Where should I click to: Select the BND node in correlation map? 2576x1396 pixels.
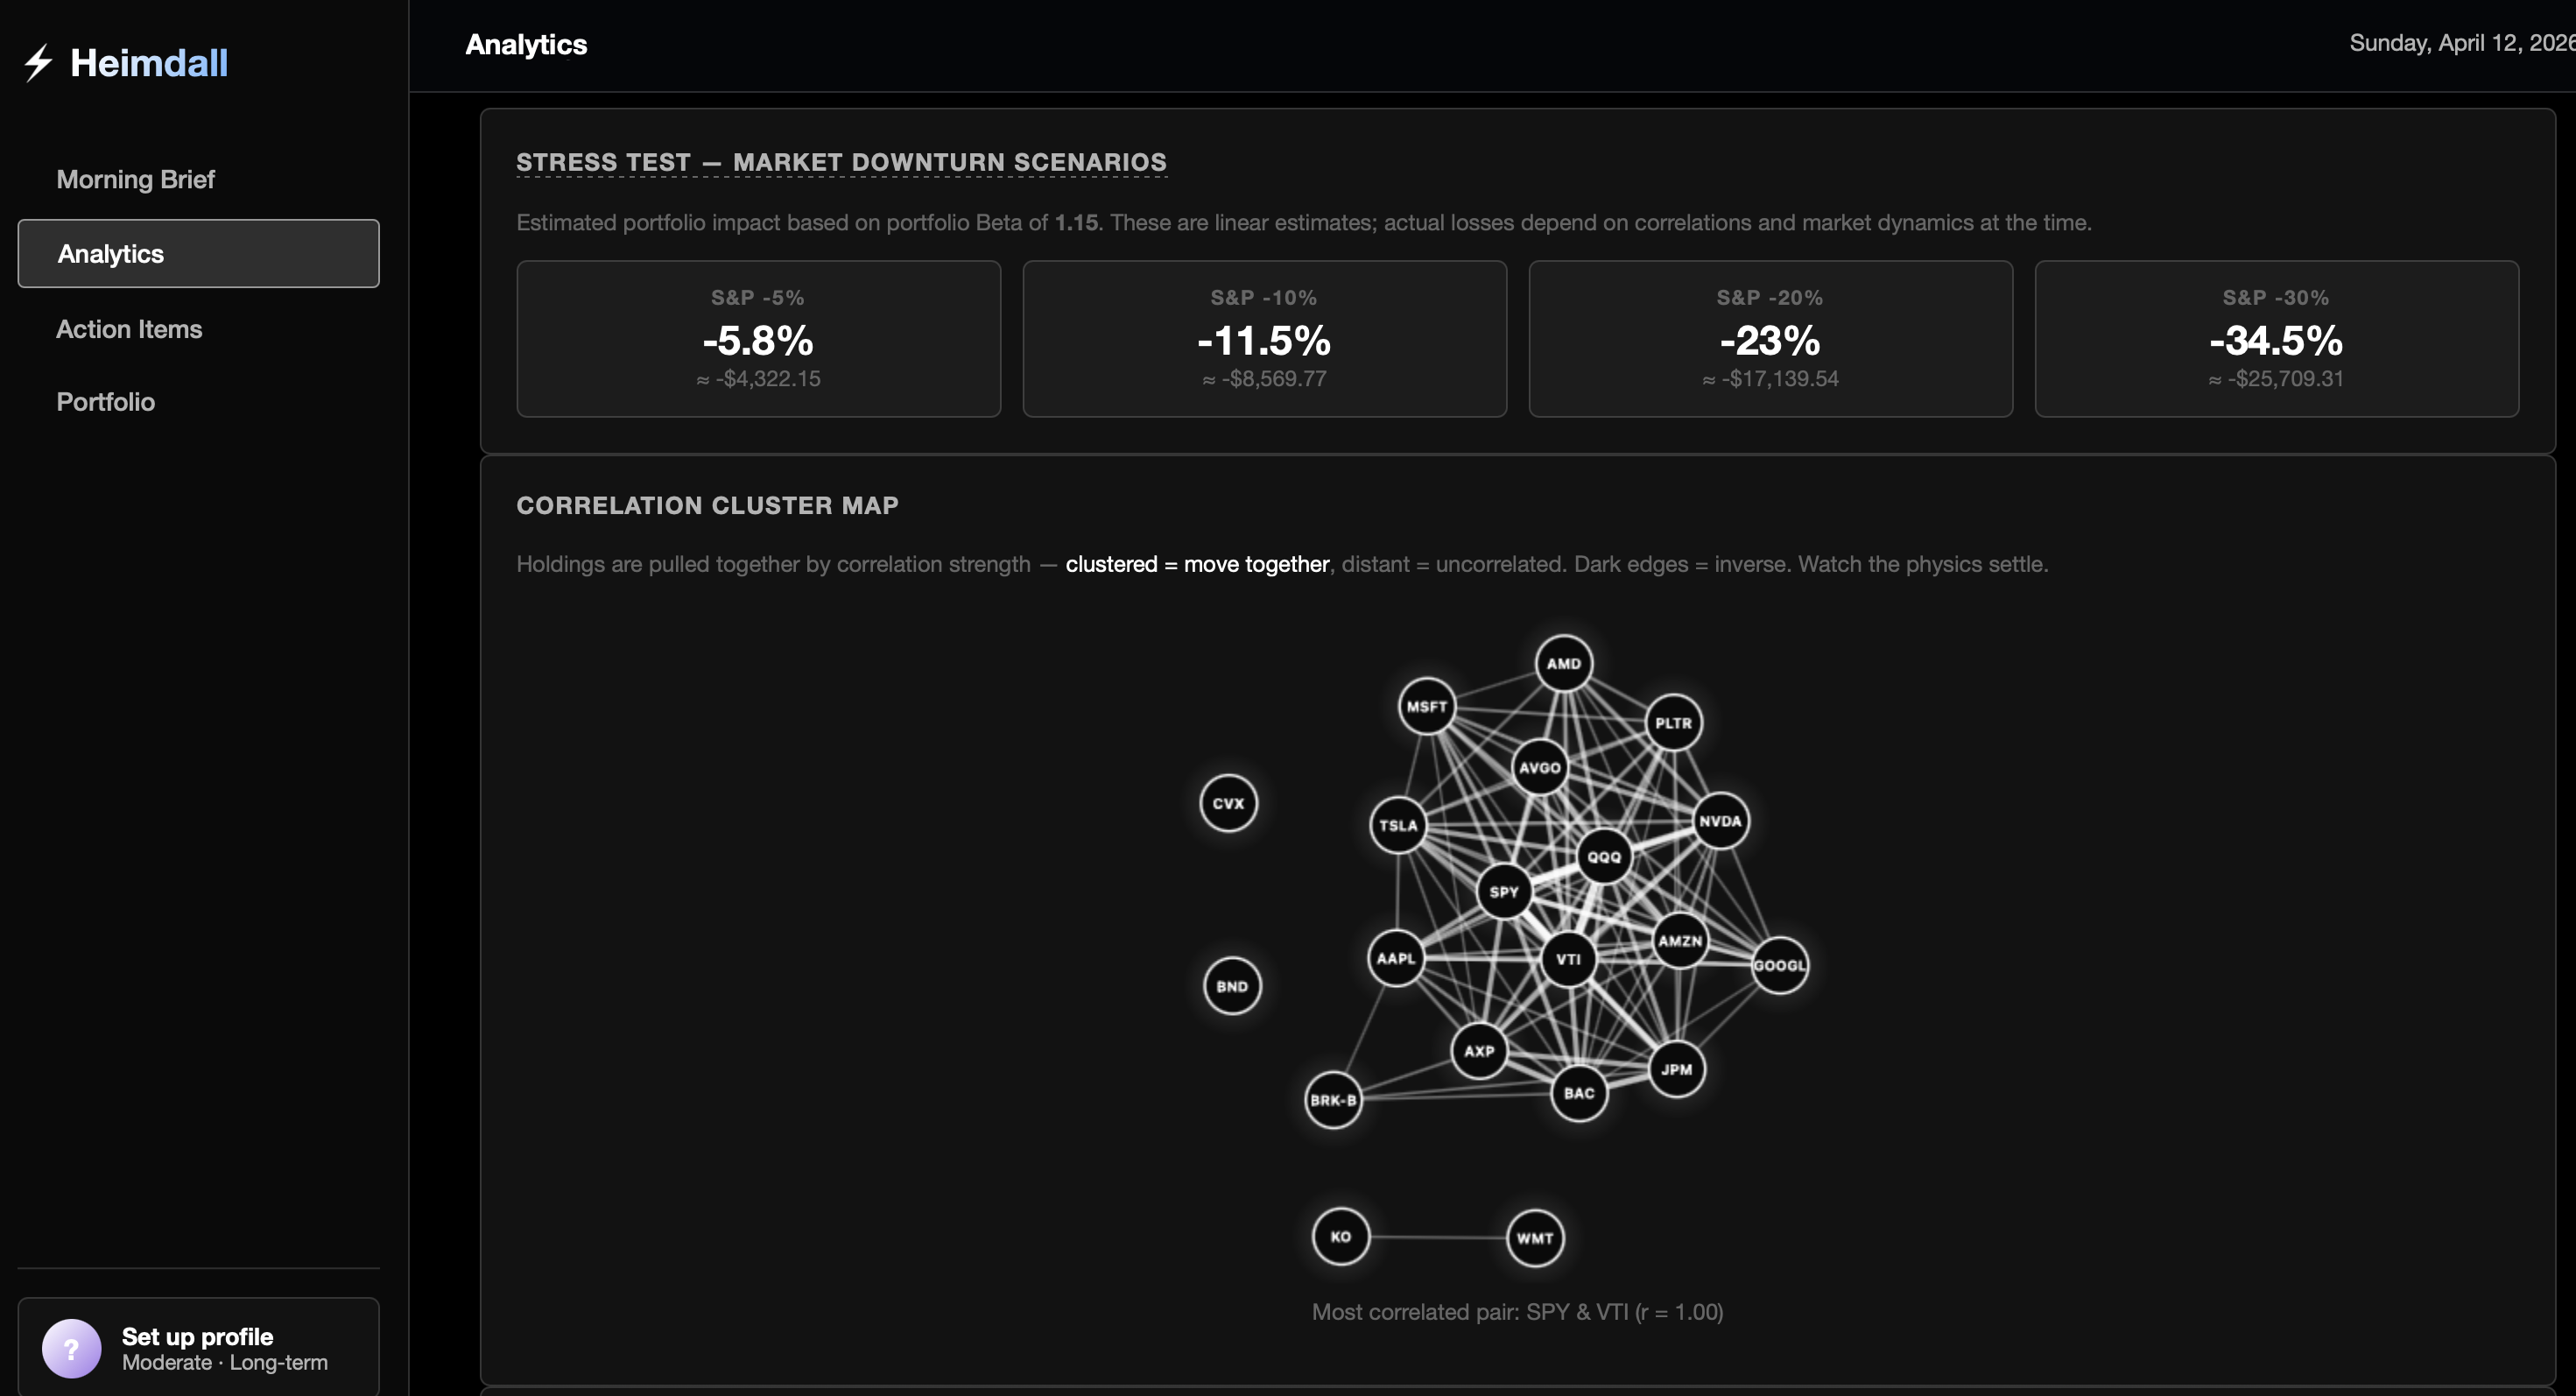tap(1231, 986)
